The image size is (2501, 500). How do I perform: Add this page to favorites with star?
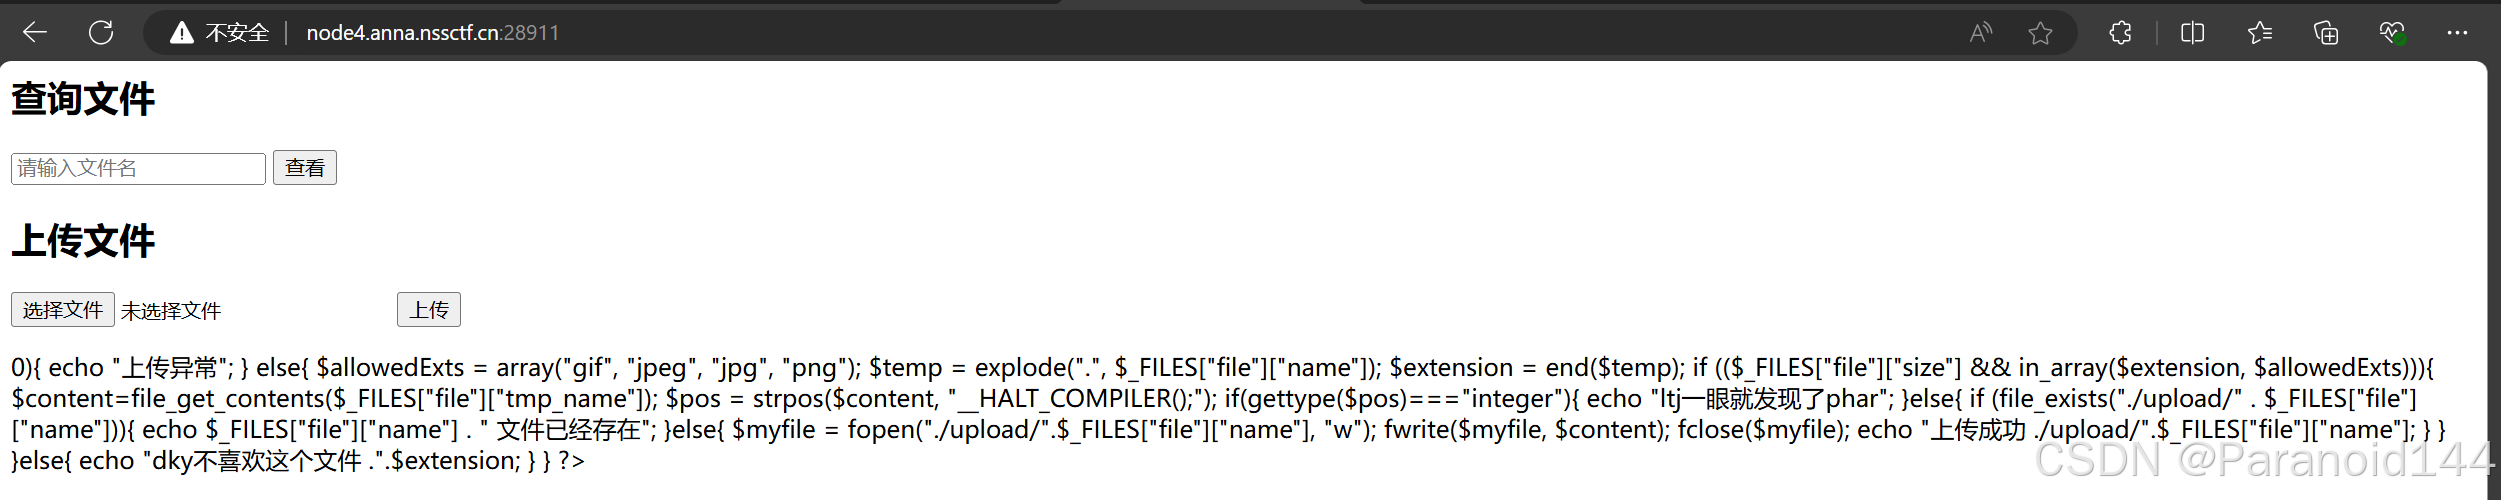coord(2040,33)
